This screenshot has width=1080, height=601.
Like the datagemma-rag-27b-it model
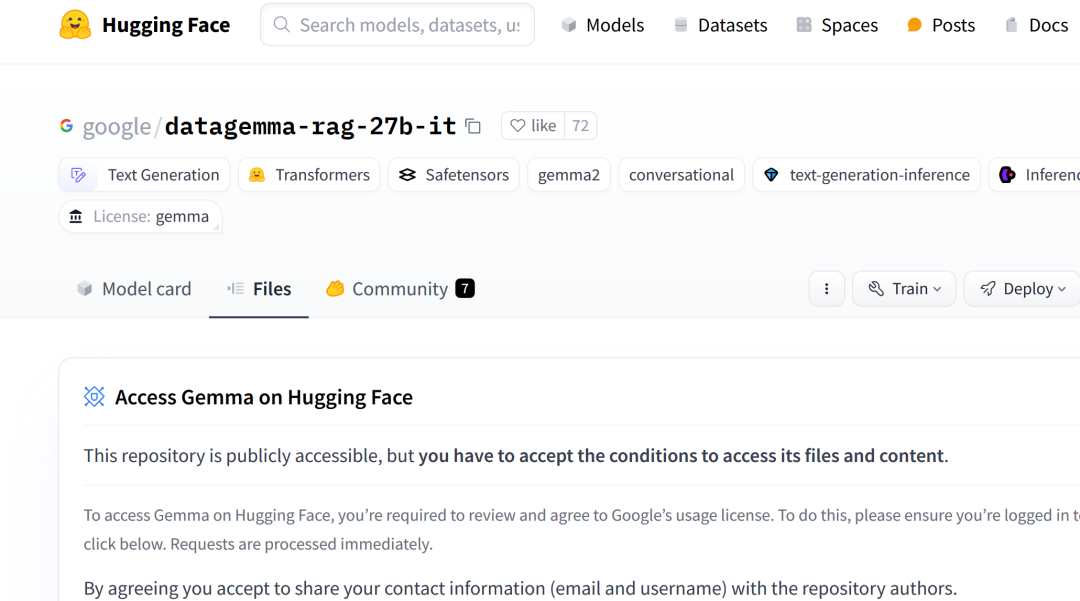(533, 126)
